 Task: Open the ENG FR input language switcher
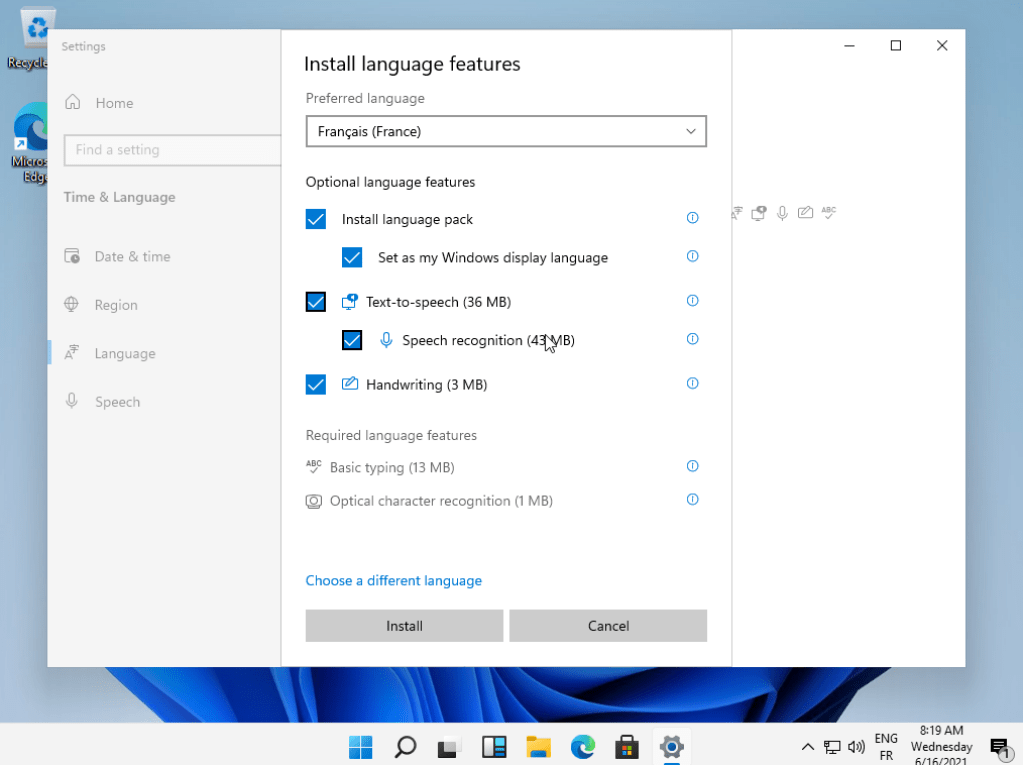[886, 747]
